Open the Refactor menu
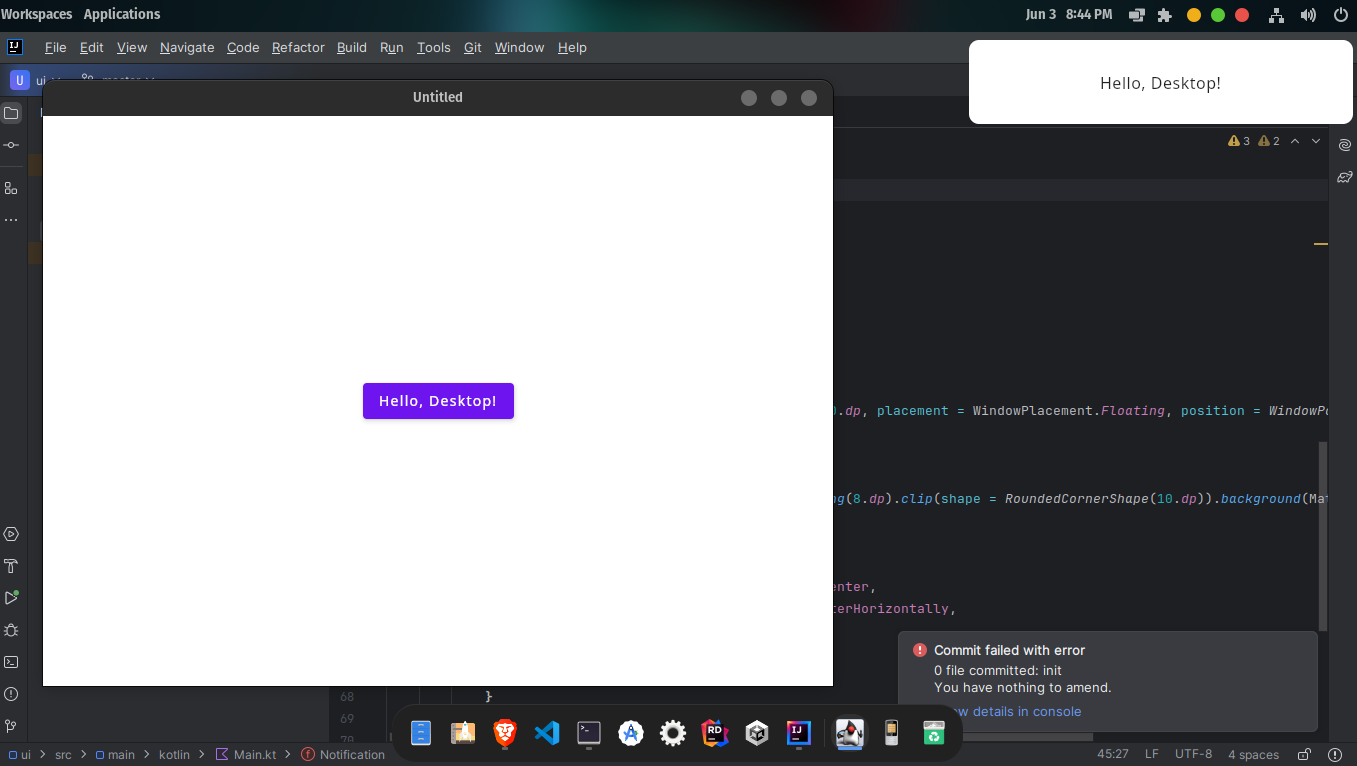The image size is (1357, 766). point(298,47)
